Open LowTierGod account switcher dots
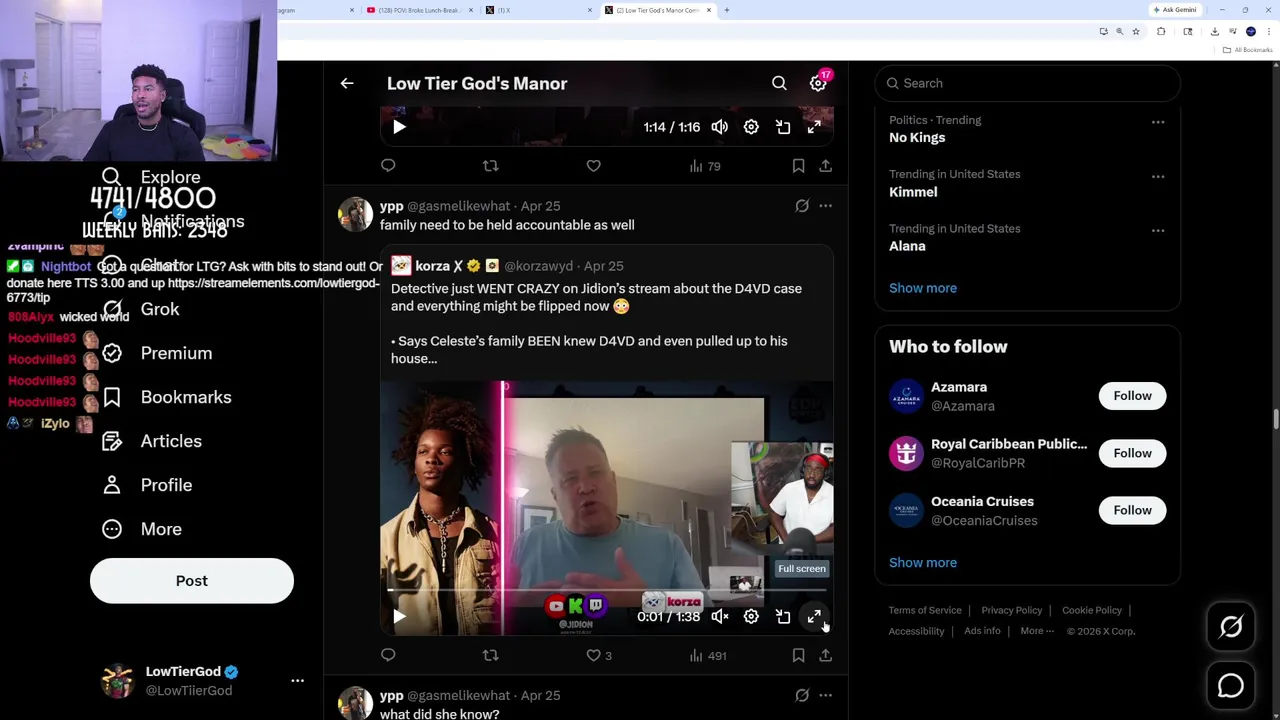This screenshot has height=720, width=1280. 297,681
